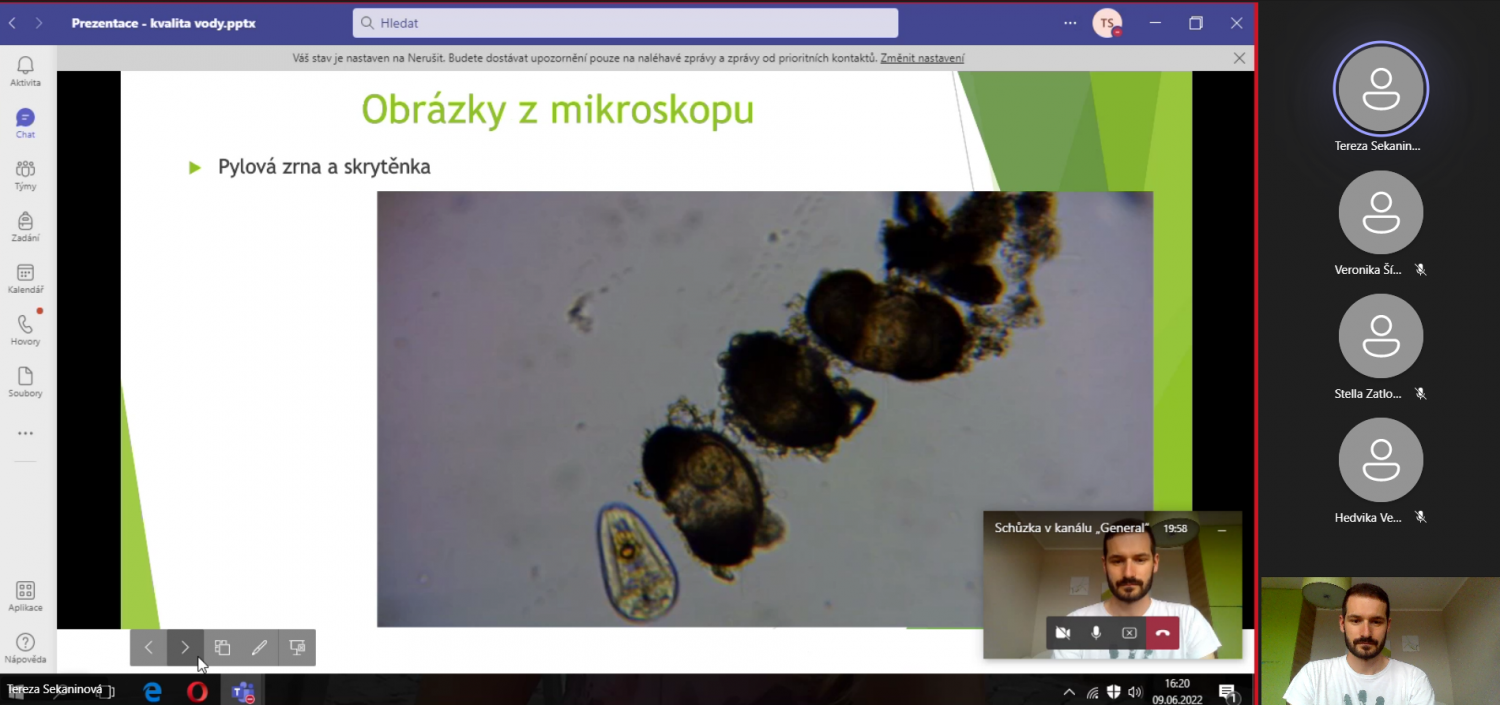Open Nápověda help in the sidebar

[25, 648]
